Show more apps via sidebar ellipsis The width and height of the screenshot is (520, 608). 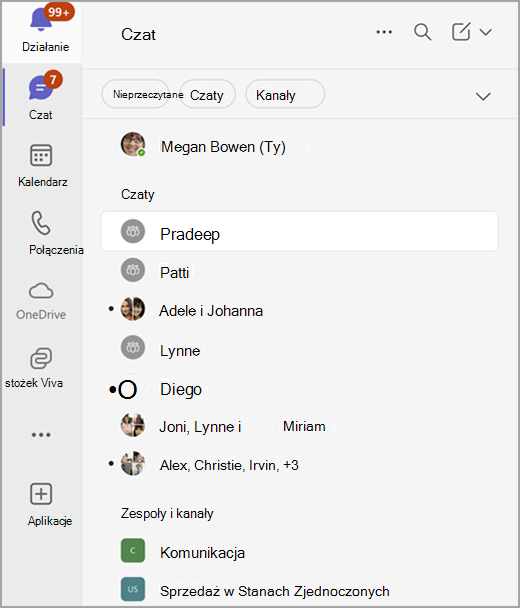coord(41,435)
